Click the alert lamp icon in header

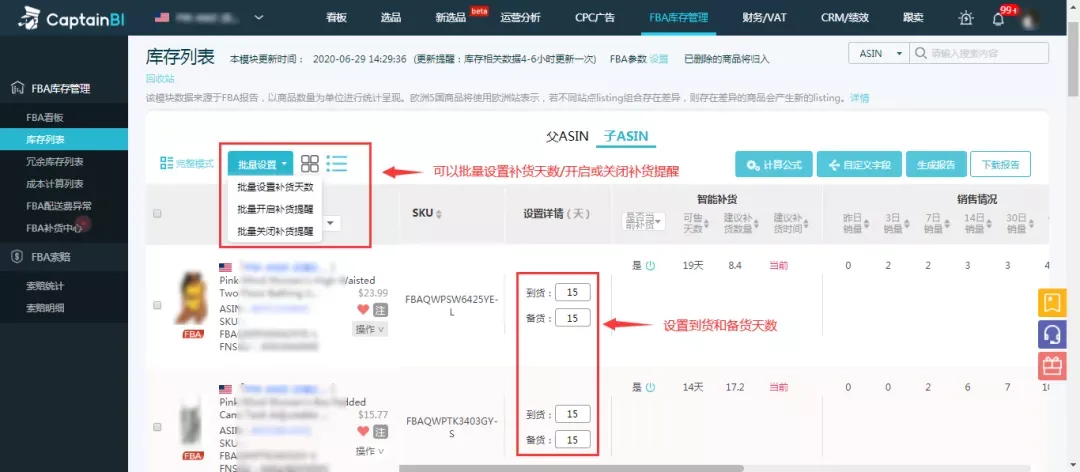pyautogui.click(x=966, y=19)
